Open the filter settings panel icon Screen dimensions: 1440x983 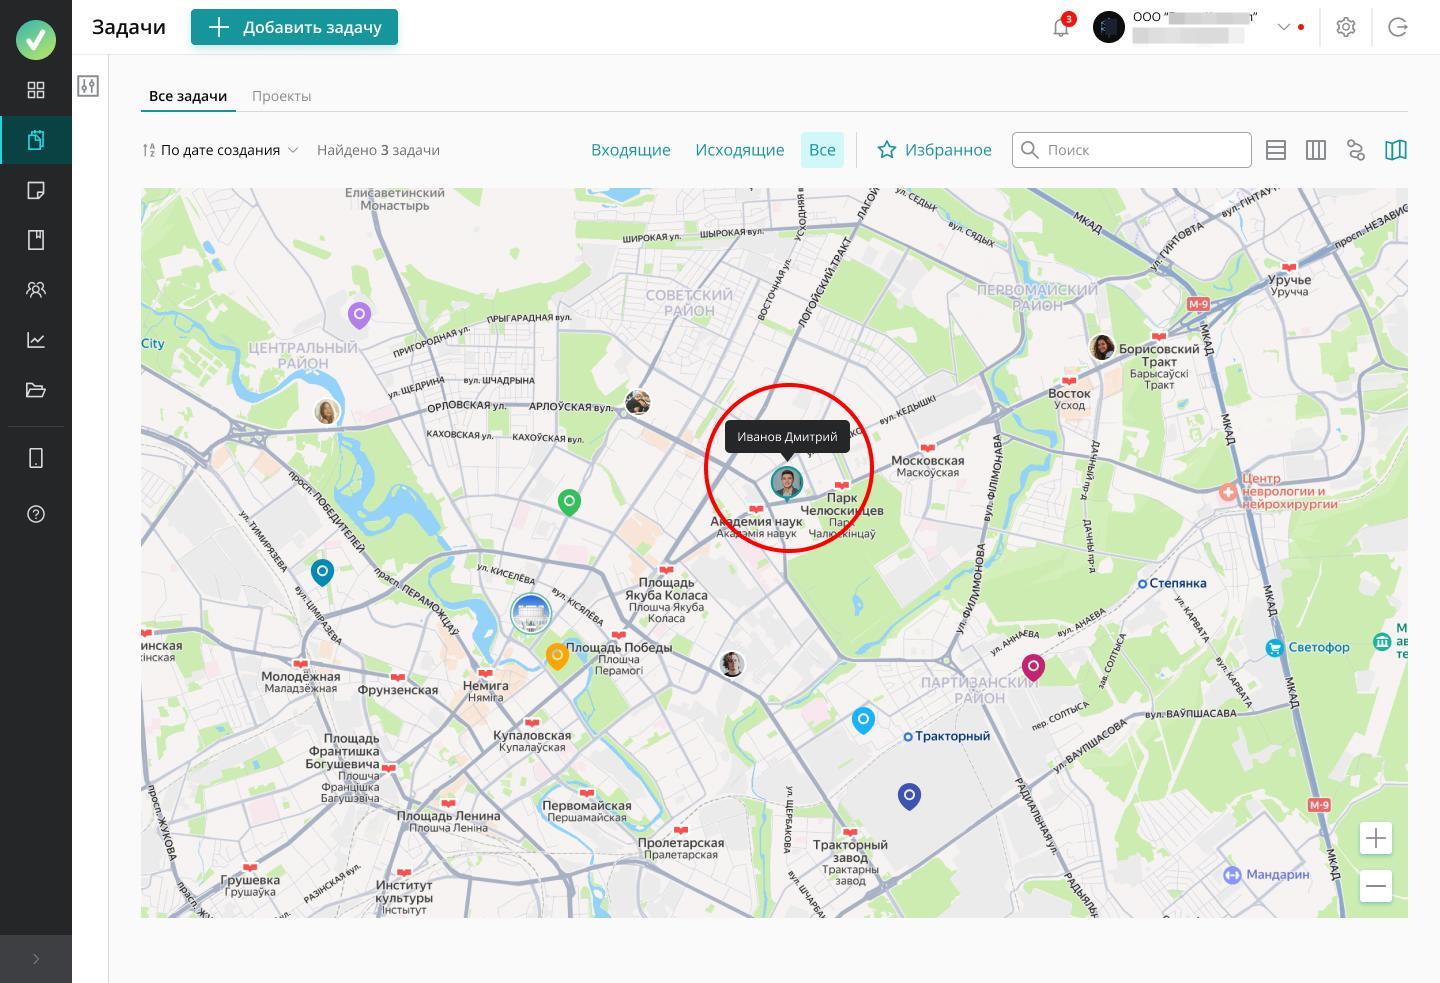pyautogui.click(x=88, y=86)
